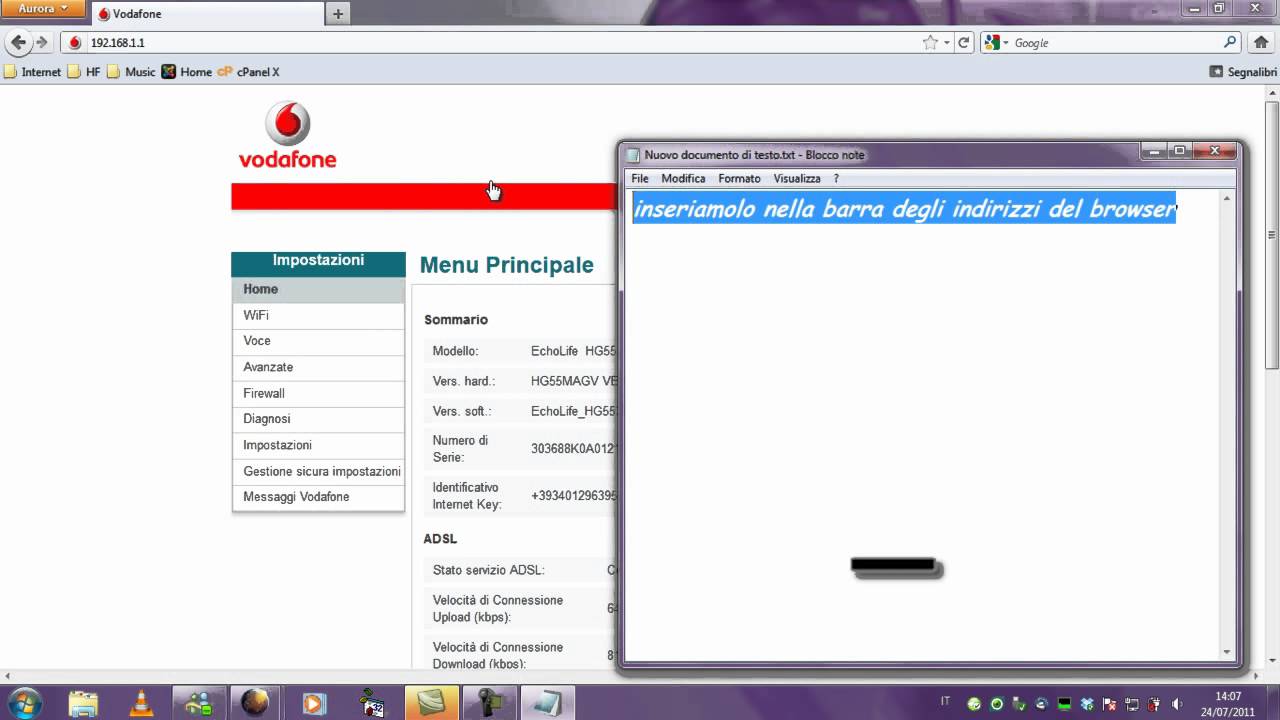The image size is (1280, 720).
Task: Click the Modello: row label
Action: click(455, 351)
